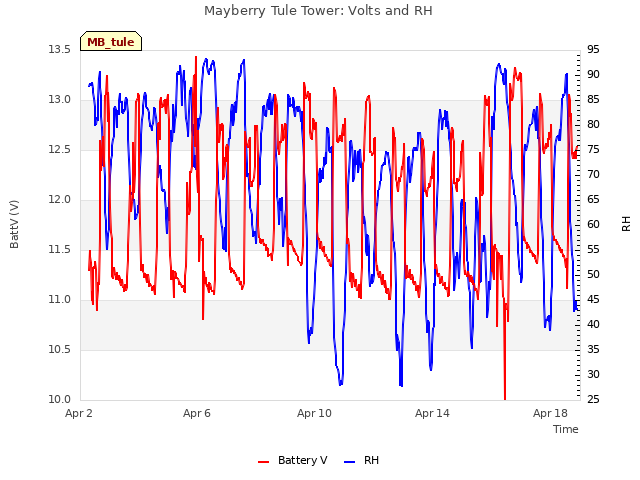
Task: Click the 'Apr 18' x-axis tick label
Action: 550,413
